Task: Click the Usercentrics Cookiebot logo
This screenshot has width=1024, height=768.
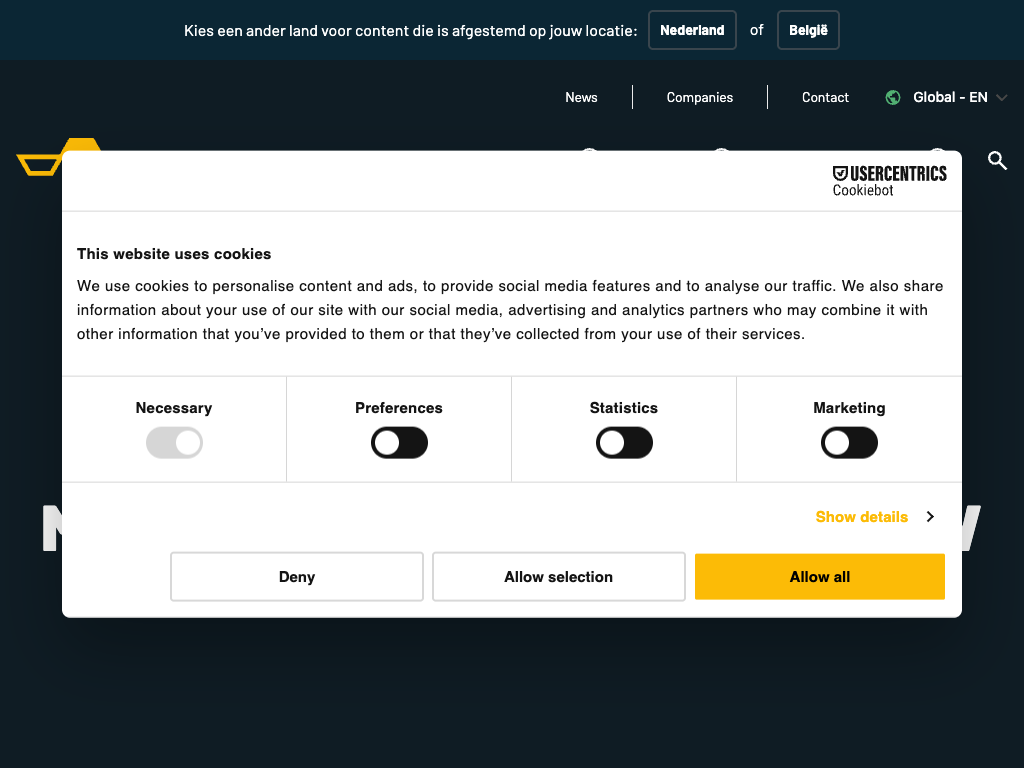Action: pos(889,180)
